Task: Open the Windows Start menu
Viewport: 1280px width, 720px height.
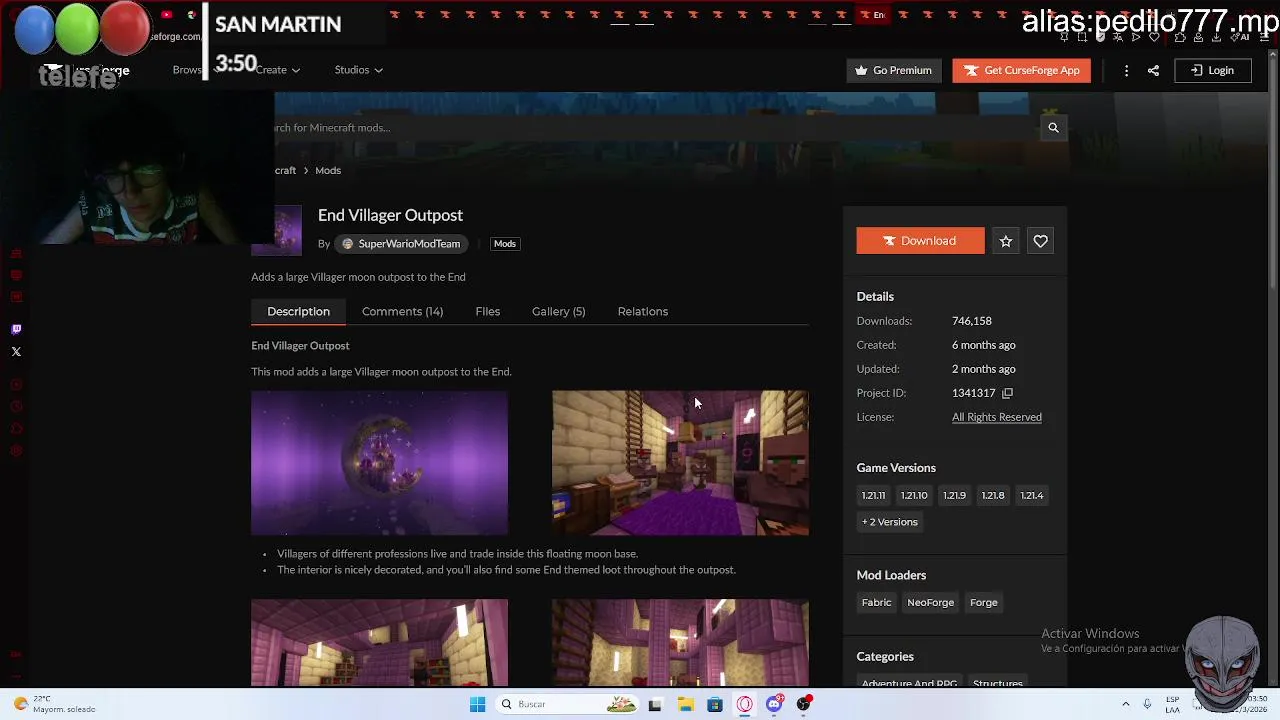Action: tap(477, 704)
